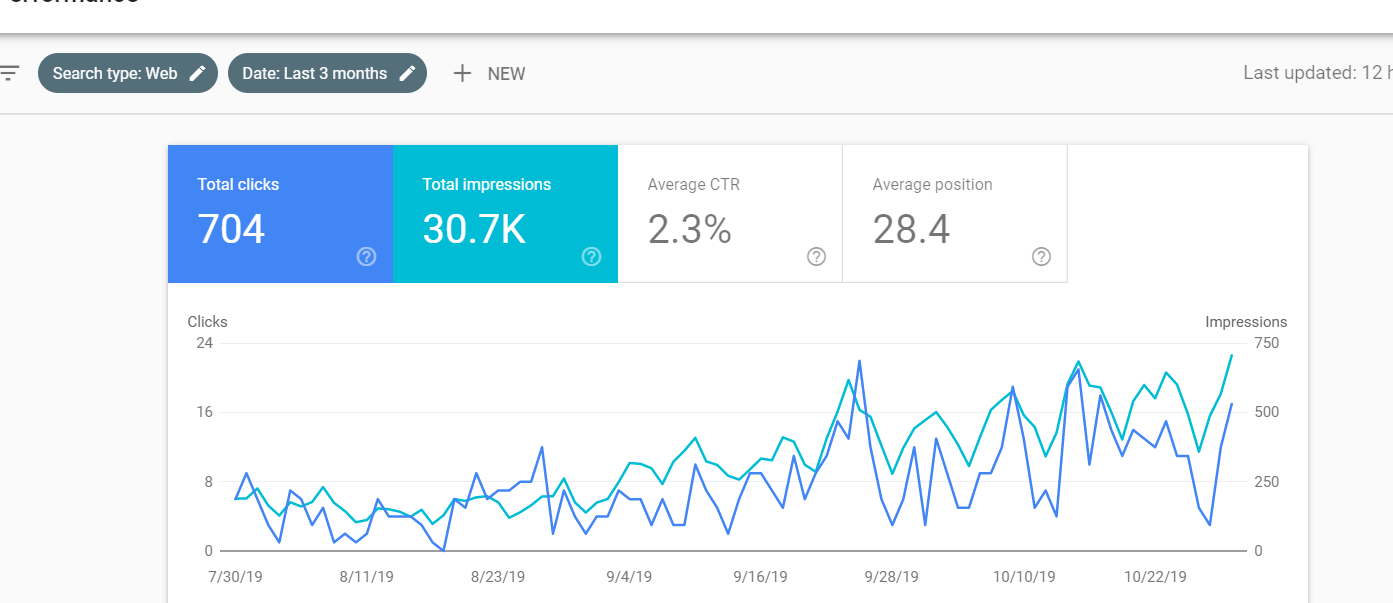Screen dimensions: 1393x603
Task: Toggle the Total impressions metric card
Action: click(x=505, y=214)
